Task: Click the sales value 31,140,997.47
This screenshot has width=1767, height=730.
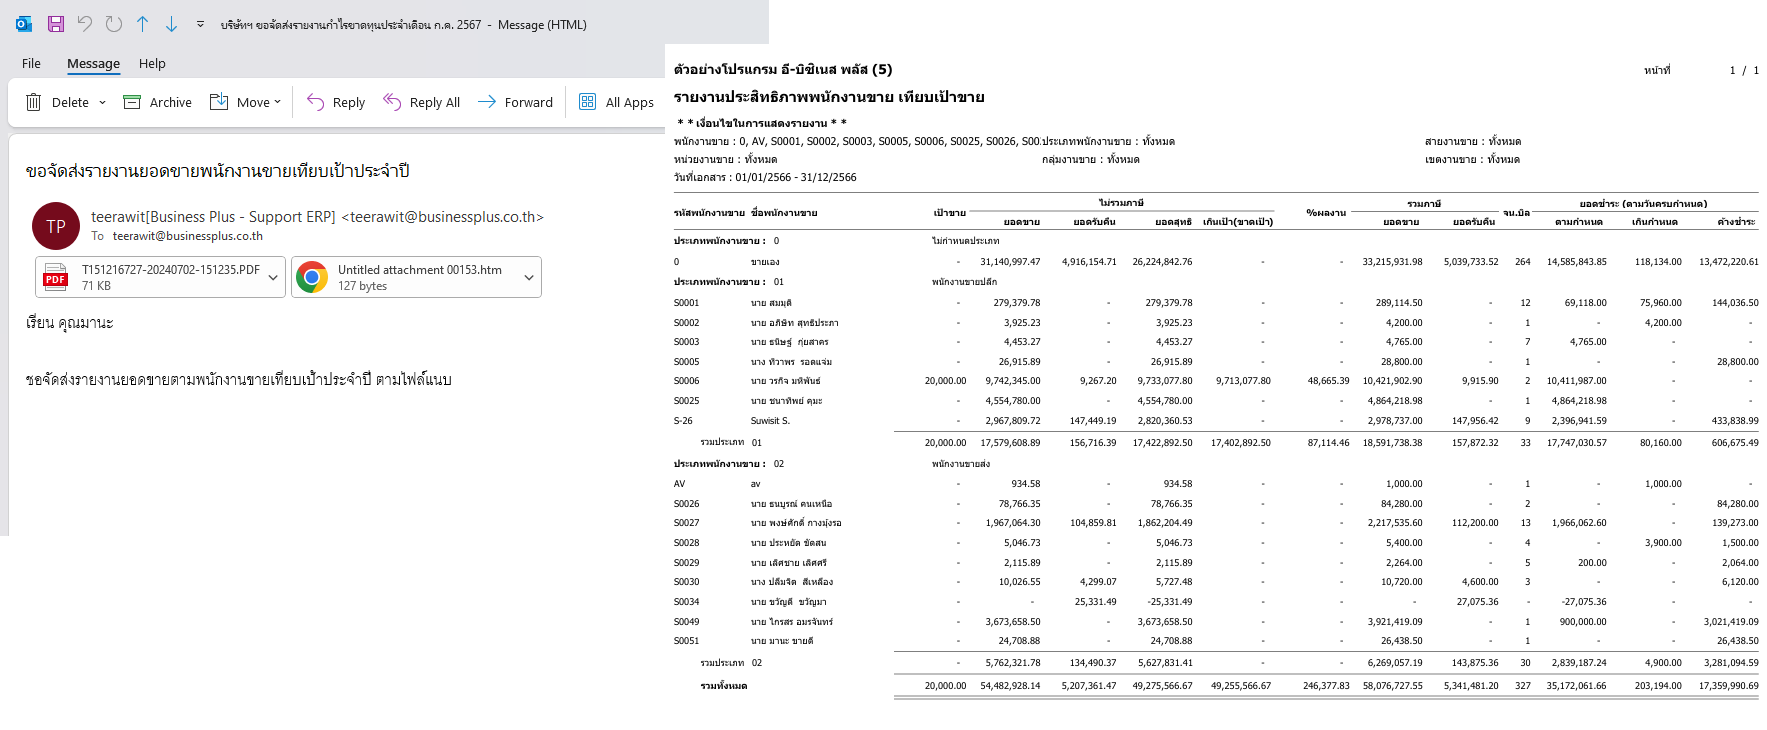Action: tap(1010, 262)
